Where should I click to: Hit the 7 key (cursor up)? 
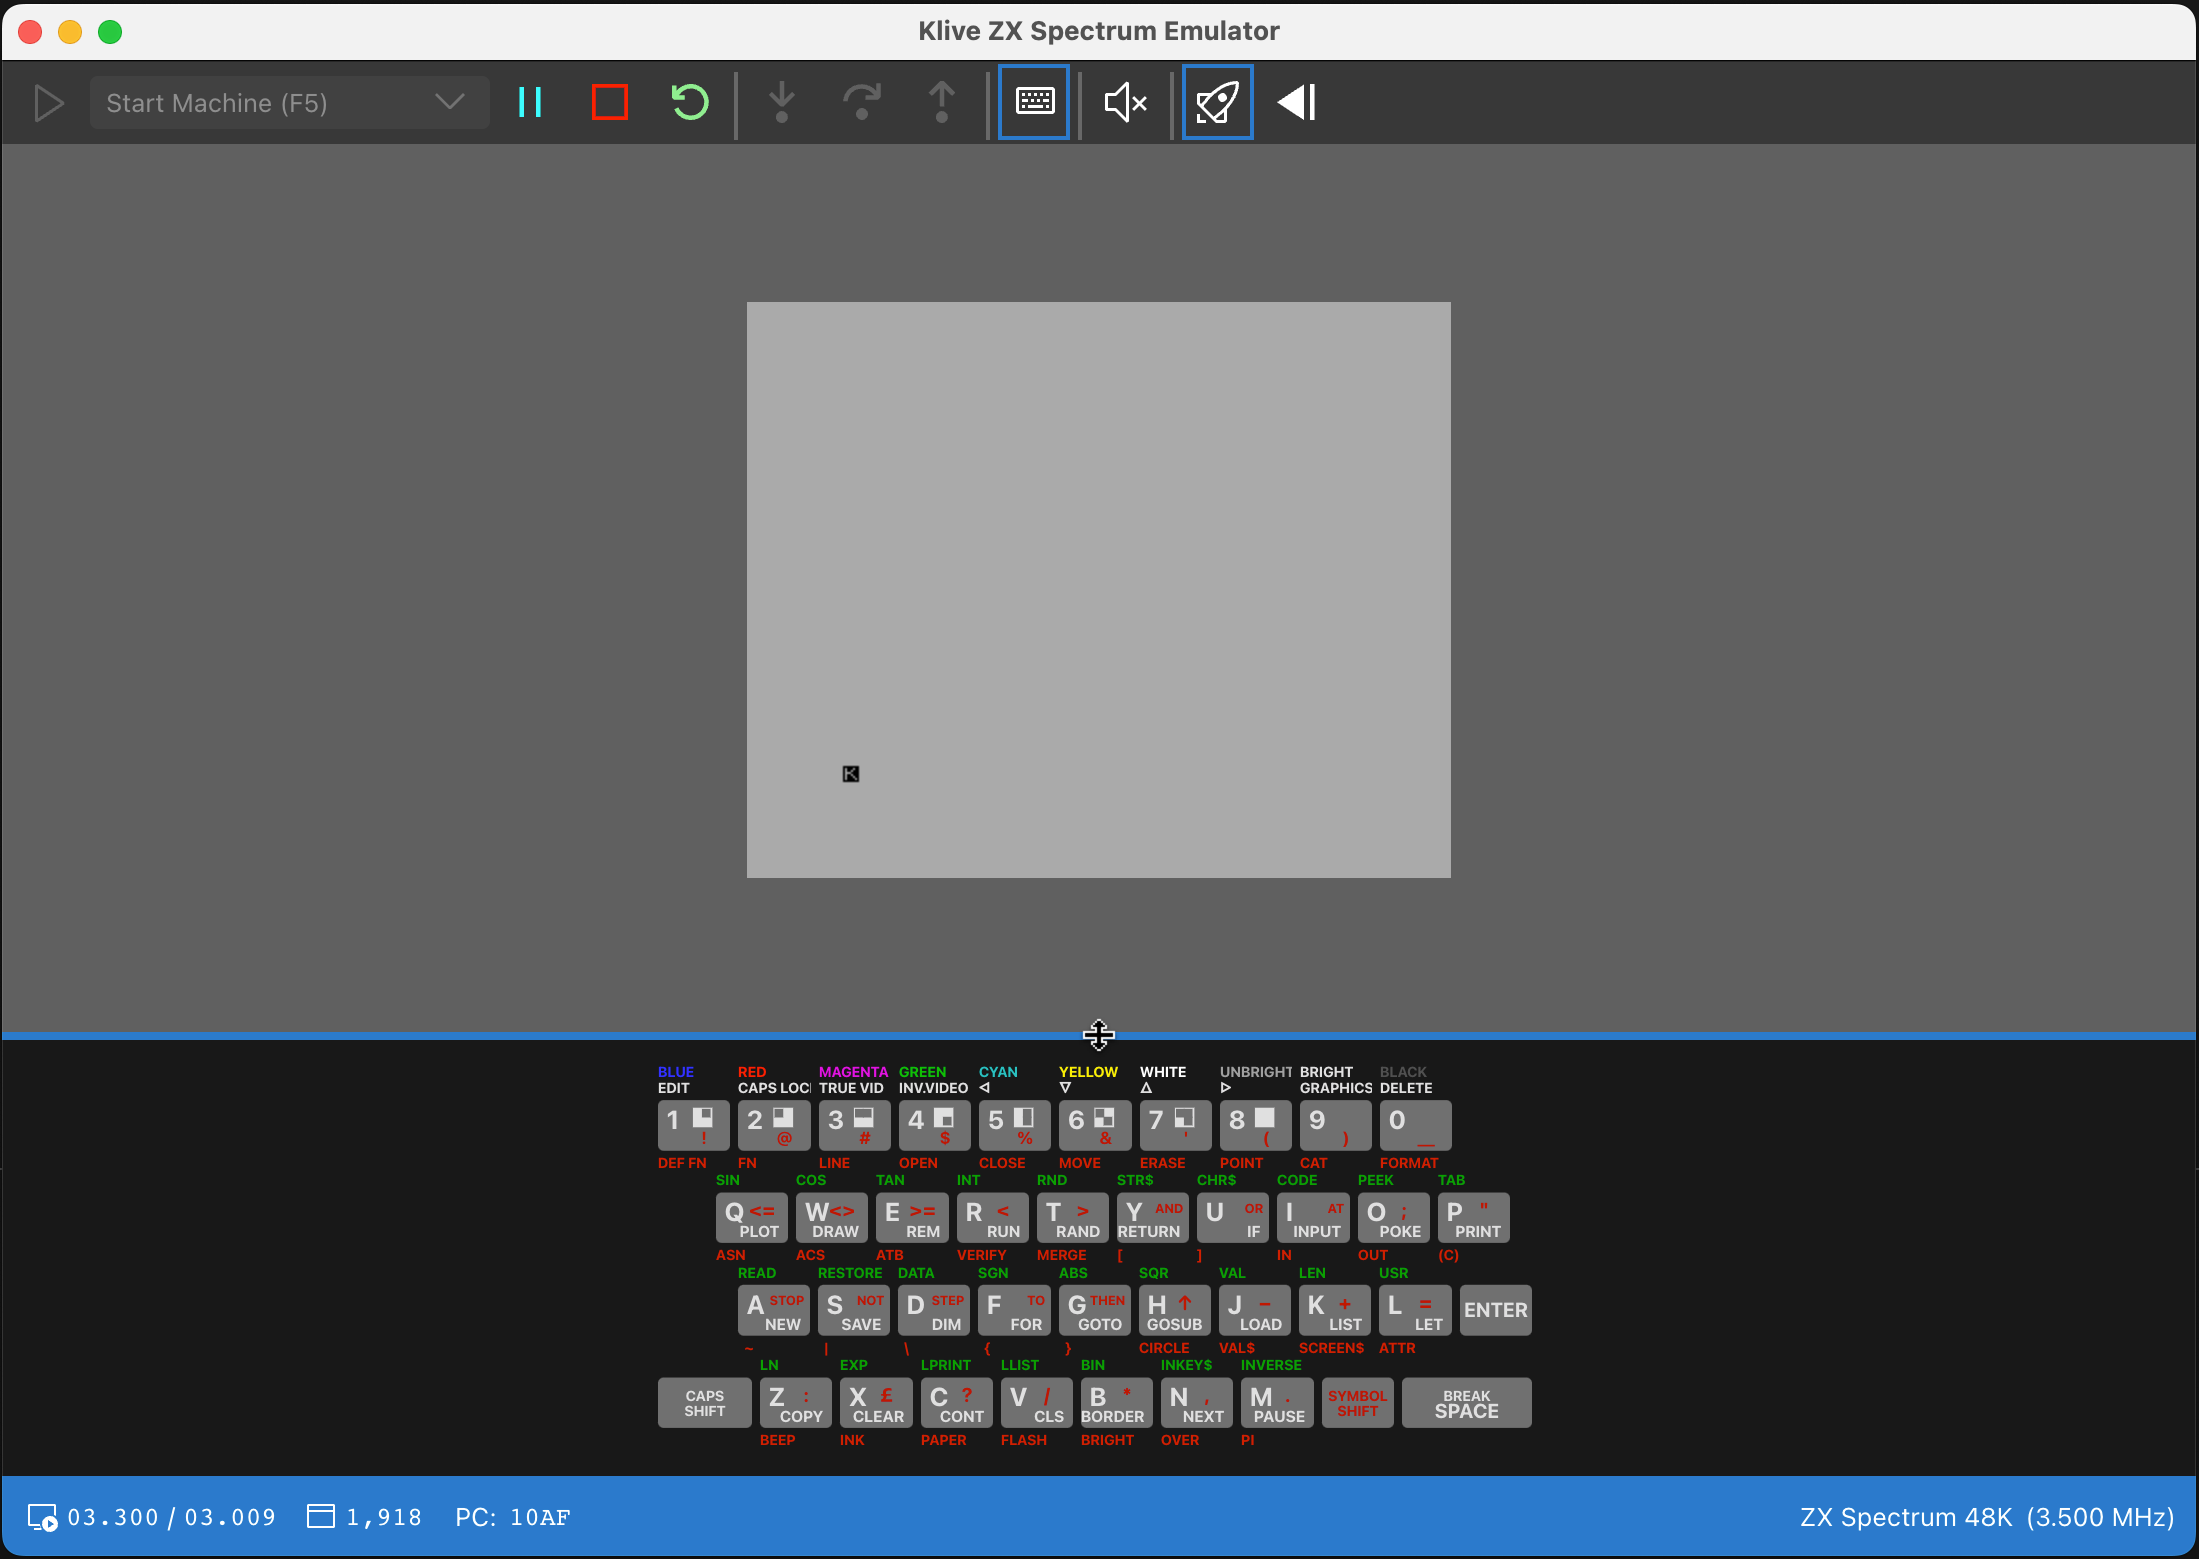[1175, 1125]
